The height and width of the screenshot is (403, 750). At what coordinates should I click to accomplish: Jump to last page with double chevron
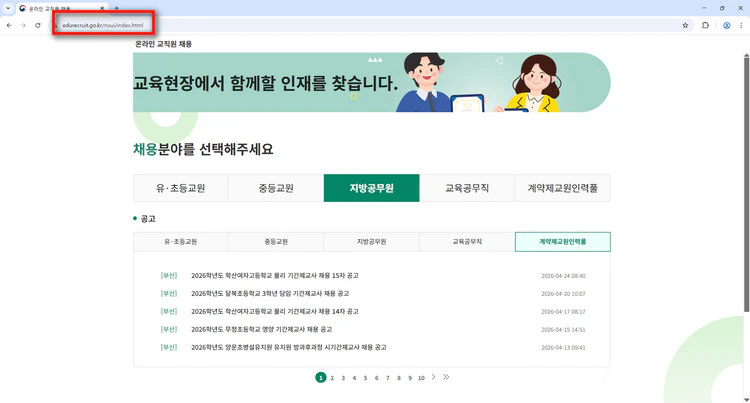point(446,377)
